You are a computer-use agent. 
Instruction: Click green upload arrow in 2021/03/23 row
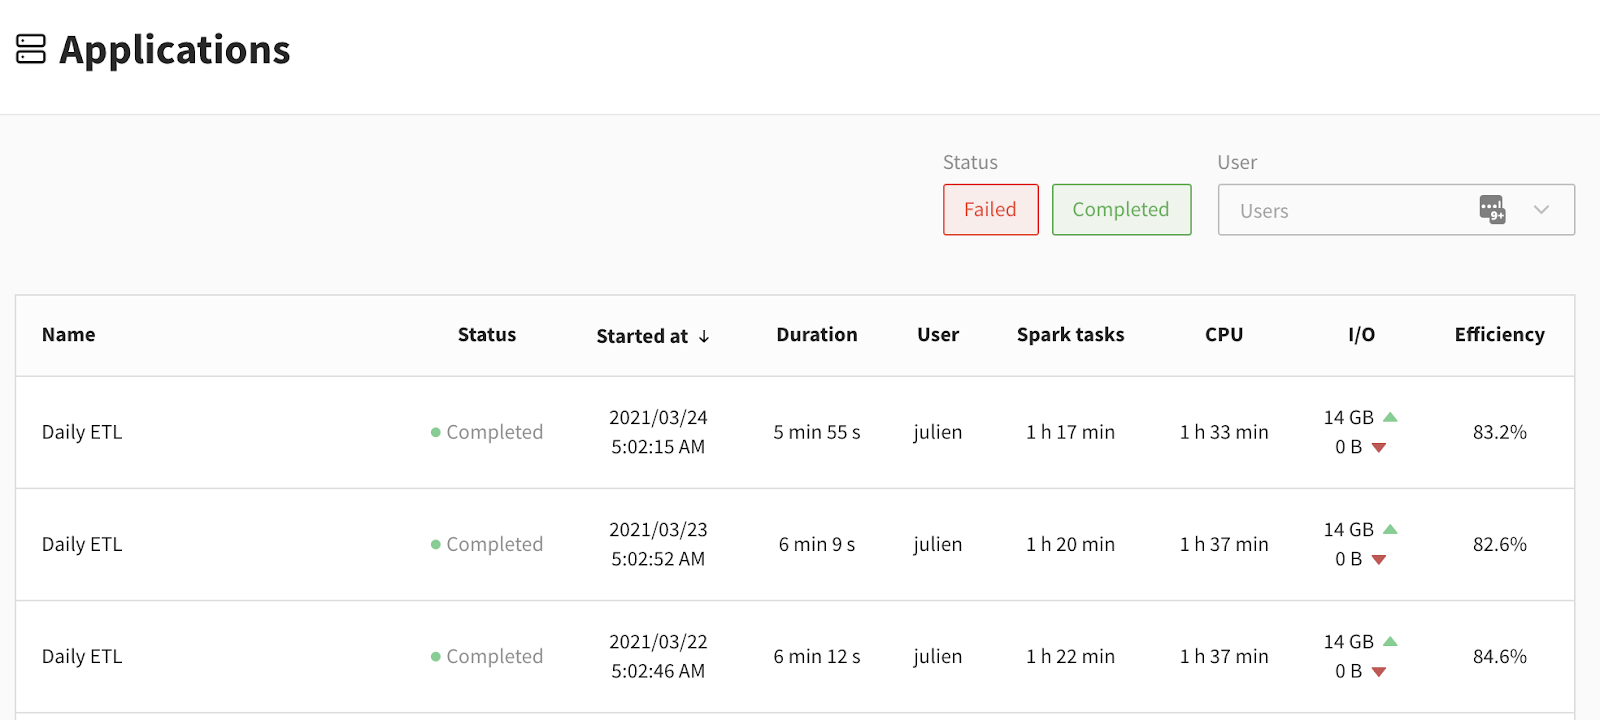(1390, 529)
